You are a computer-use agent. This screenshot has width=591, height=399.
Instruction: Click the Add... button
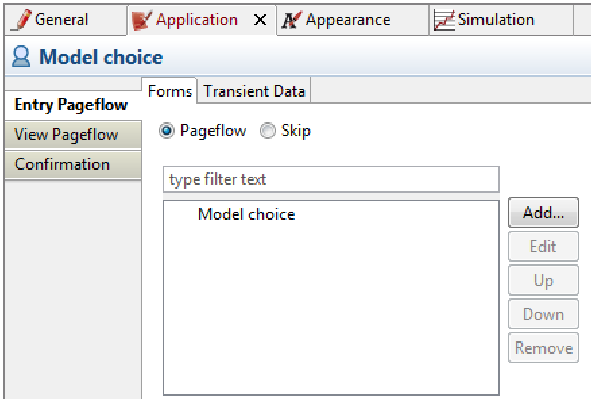[x=543, y=212]
